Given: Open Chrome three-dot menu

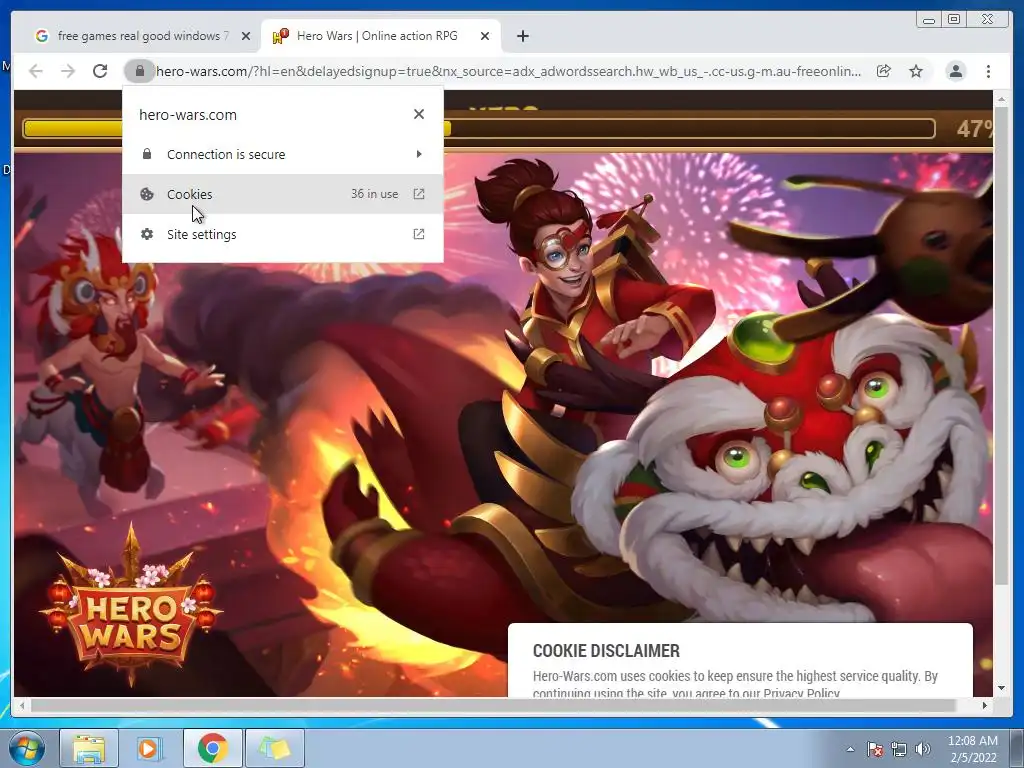Looking at the screenshot, I should click(x=988, y=71).
